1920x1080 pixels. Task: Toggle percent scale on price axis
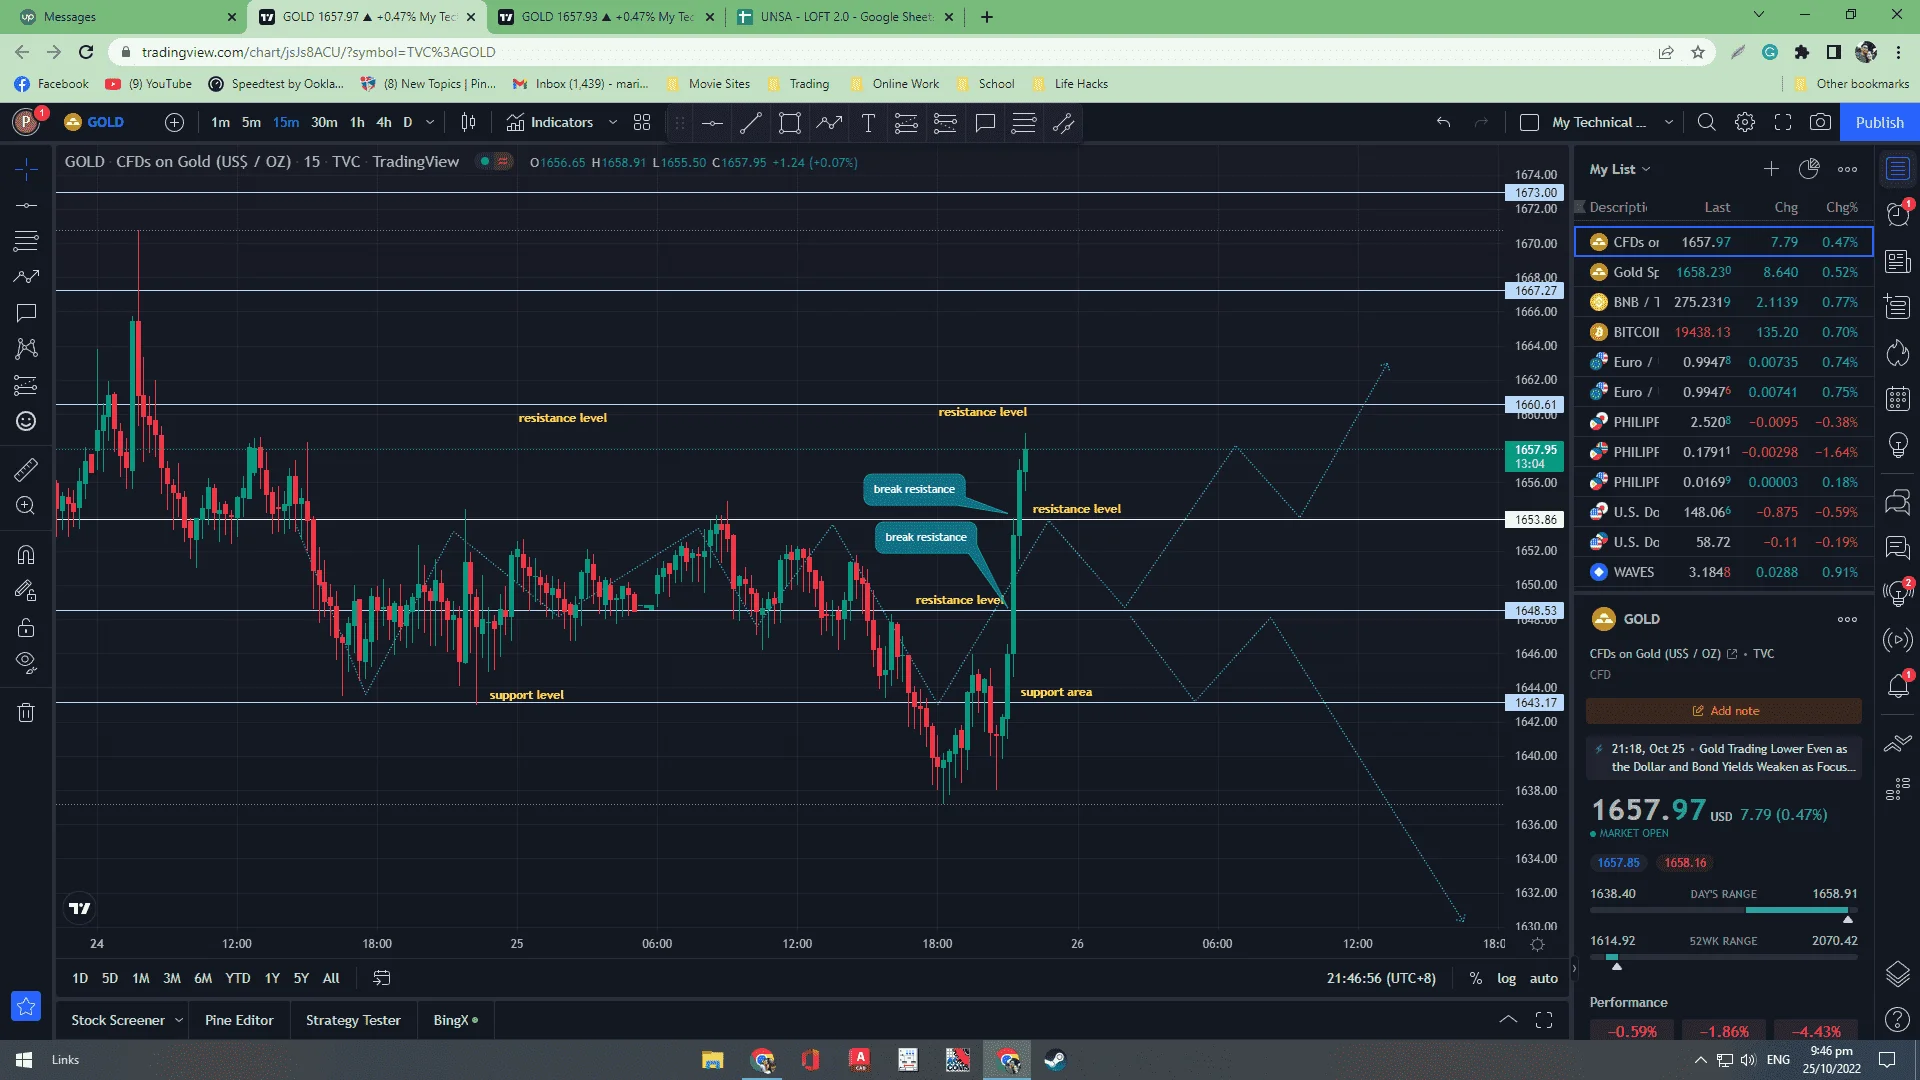point(1476,978)
